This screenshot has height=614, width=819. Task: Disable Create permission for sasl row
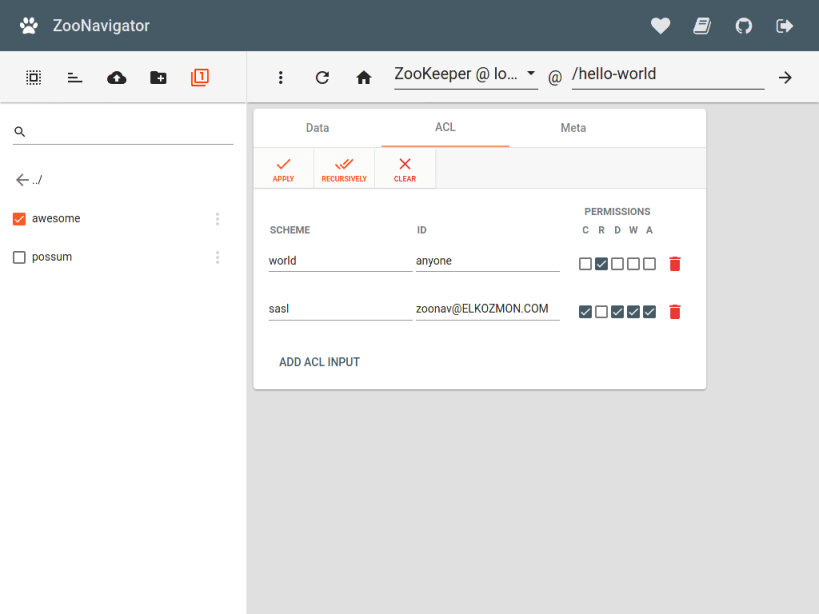(x=585, y=312)
